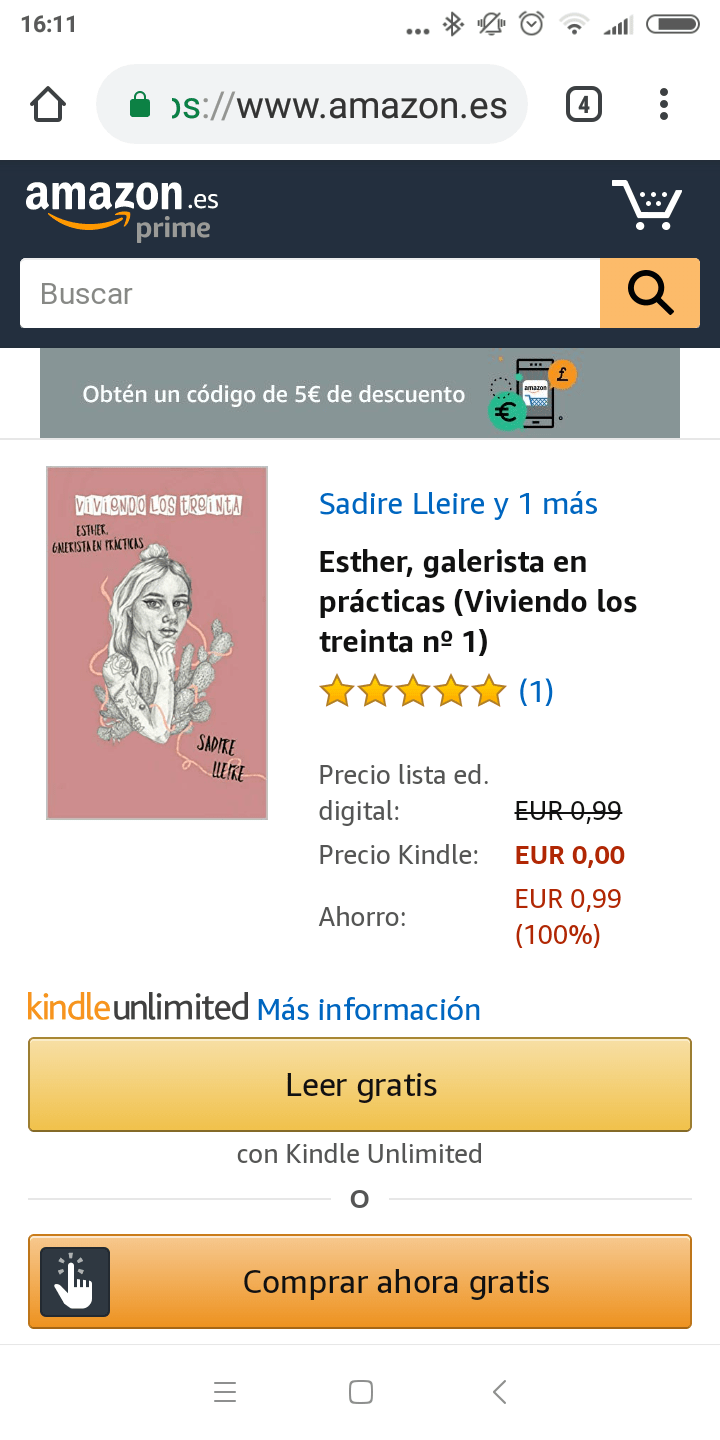The height and width of the screenshot is (1440, 720).
Task: Open the 5€ discount code banner
Action: [x=360, y=393]
